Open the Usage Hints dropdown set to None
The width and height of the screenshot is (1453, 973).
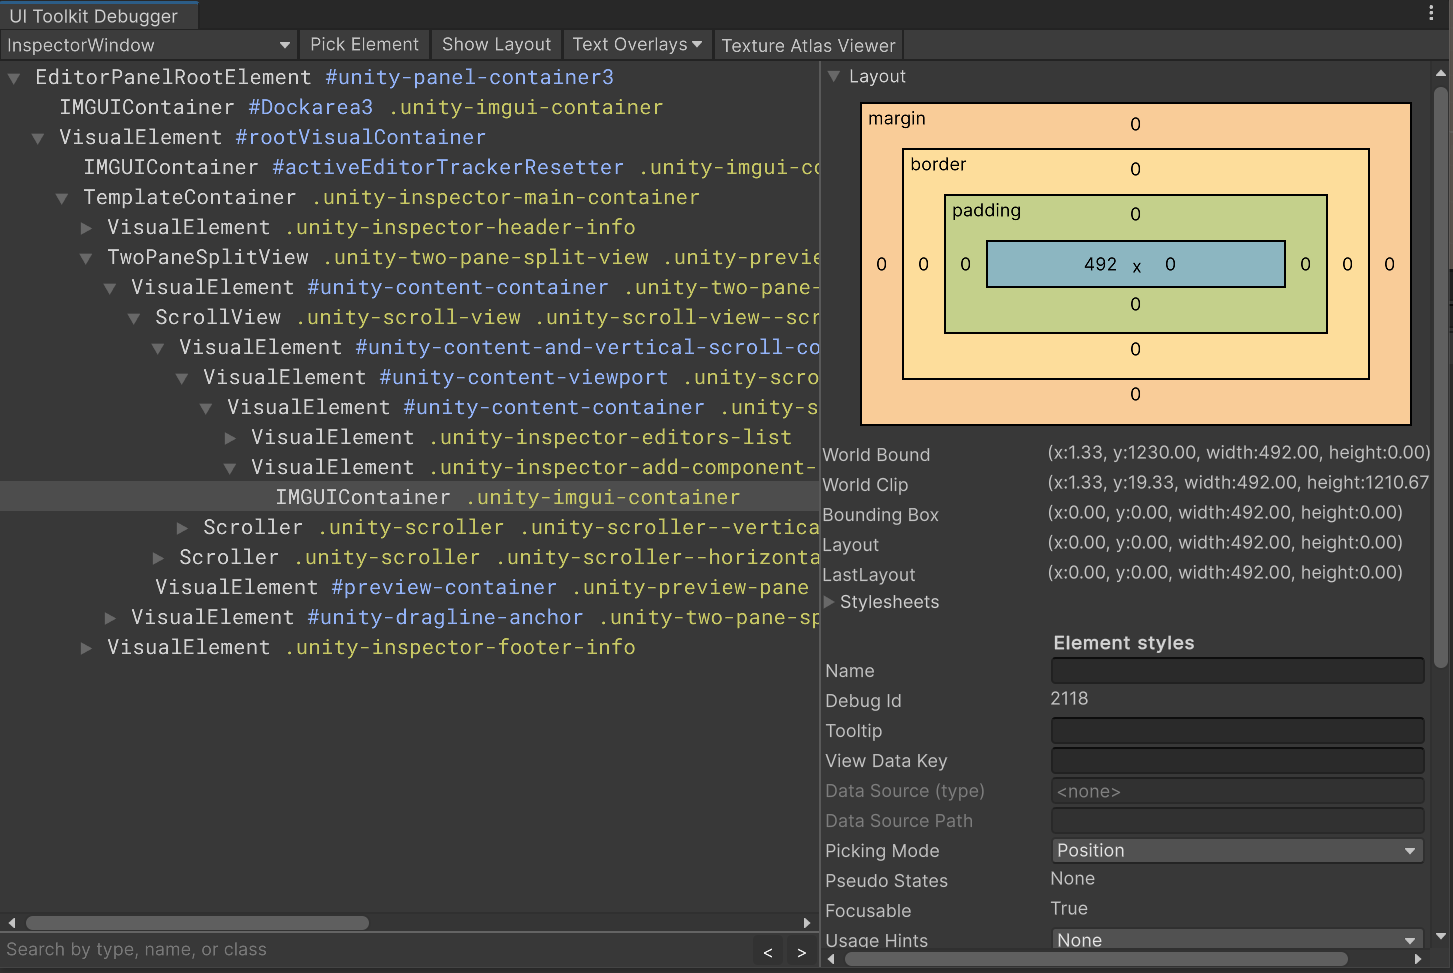[1237, 940]
